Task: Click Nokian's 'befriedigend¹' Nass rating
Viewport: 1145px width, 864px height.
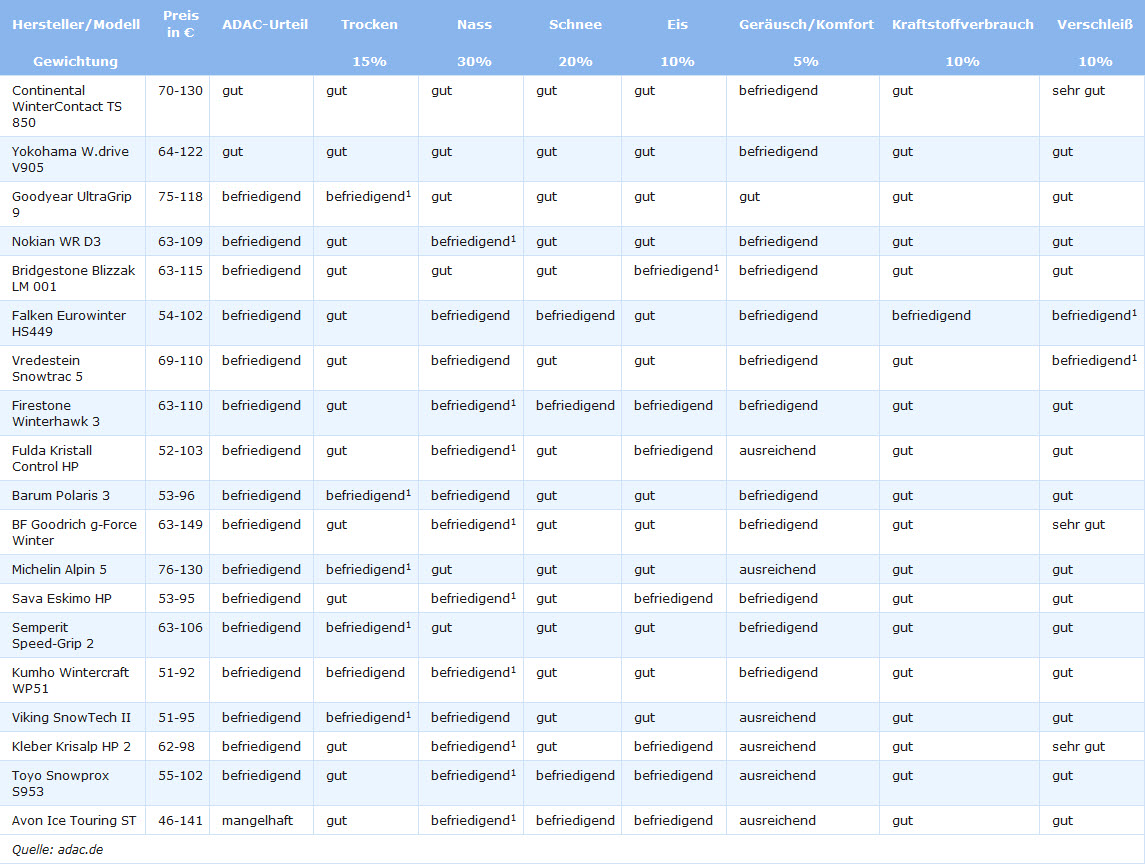Action: [473, 241]
